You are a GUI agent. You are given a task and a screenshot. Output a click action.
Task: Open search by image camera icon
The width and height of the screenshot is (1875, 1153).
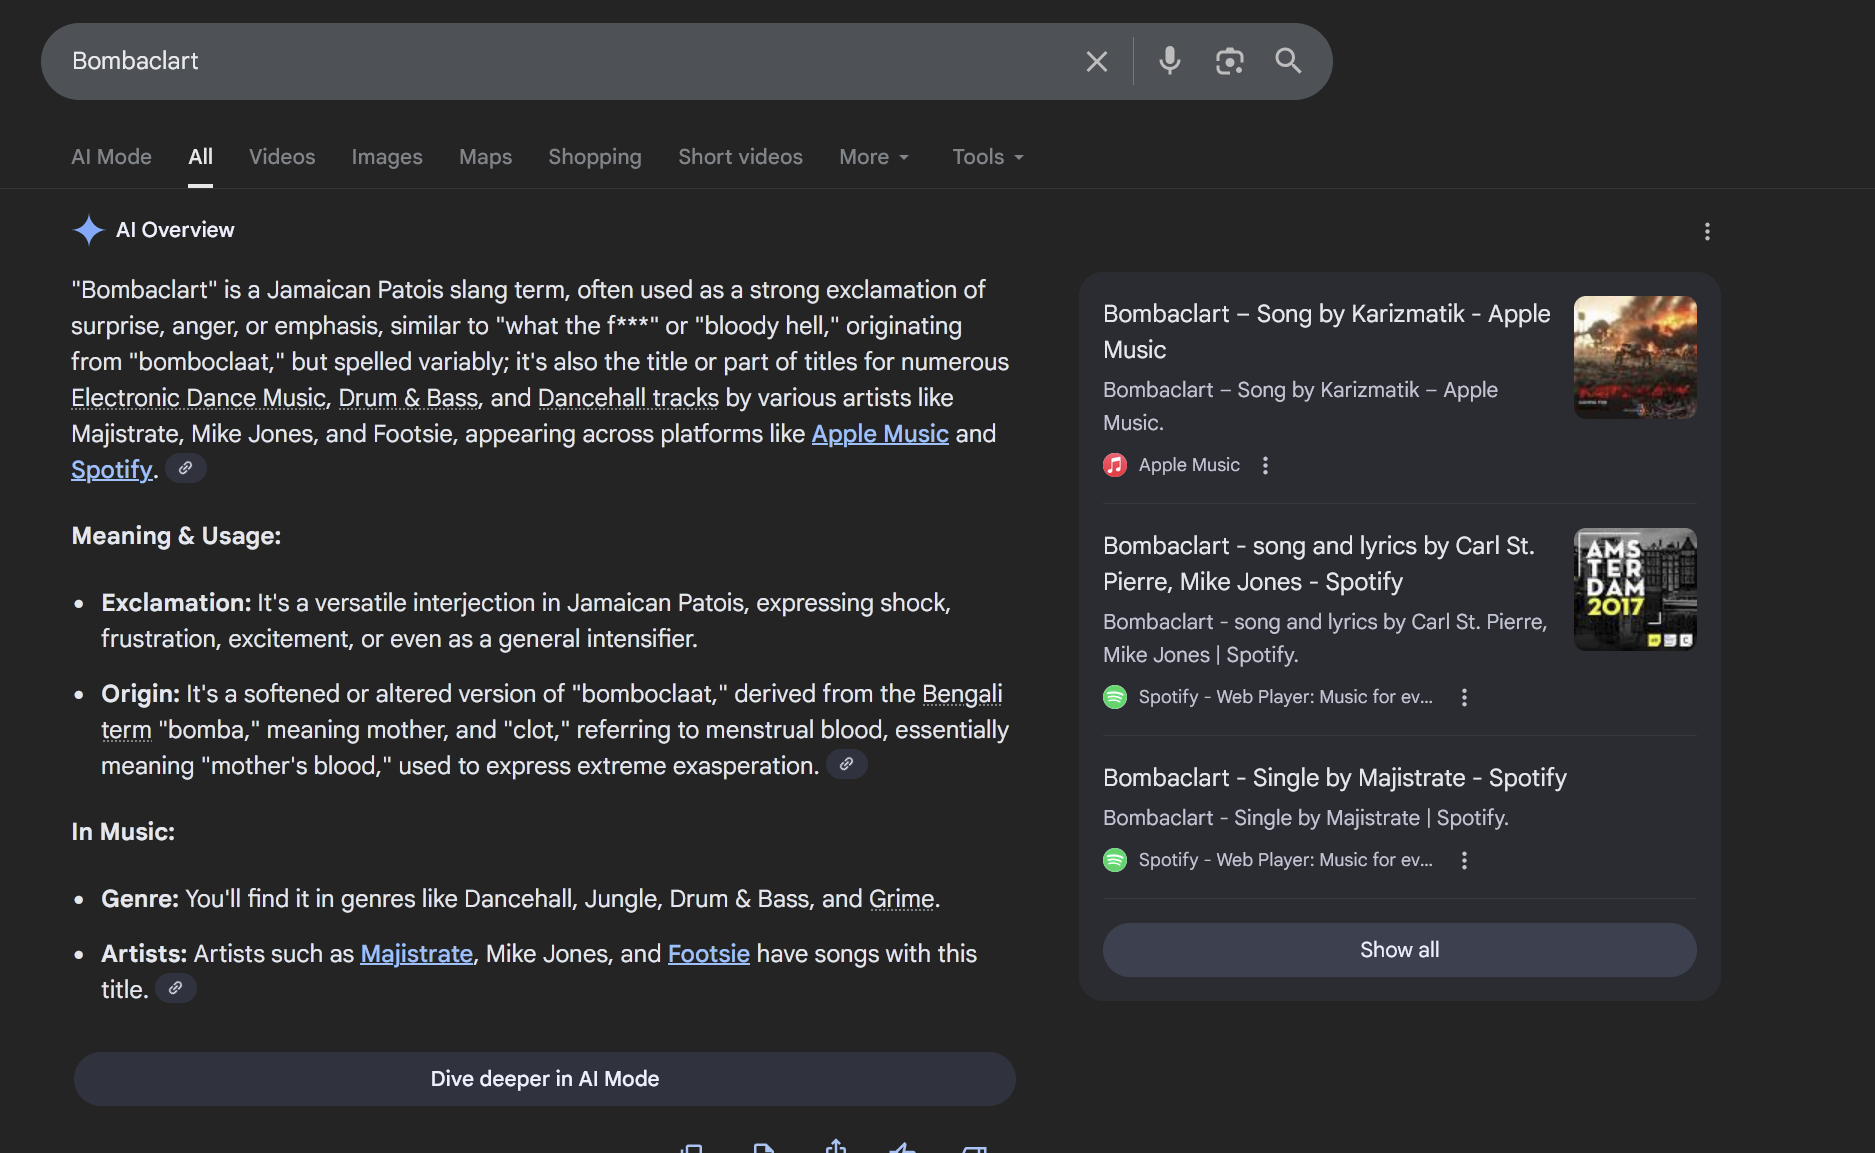pyautogui.click(x=1229, y=61)
